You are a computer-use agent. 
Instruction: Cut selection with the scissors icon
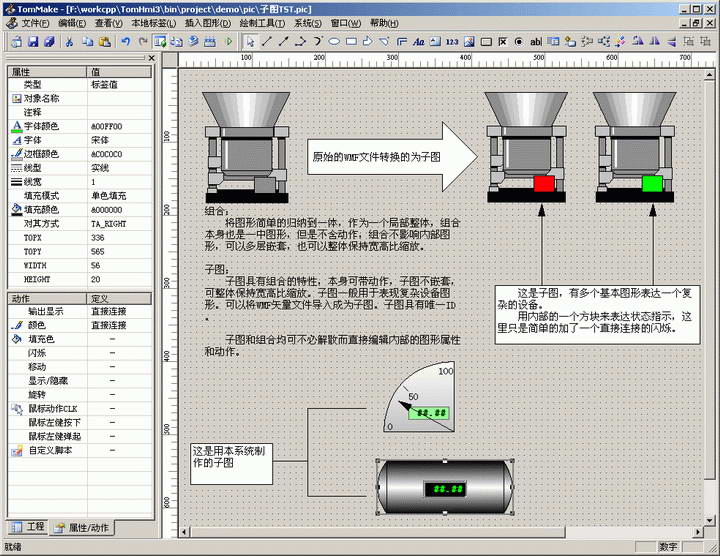(x=69, y=42)
